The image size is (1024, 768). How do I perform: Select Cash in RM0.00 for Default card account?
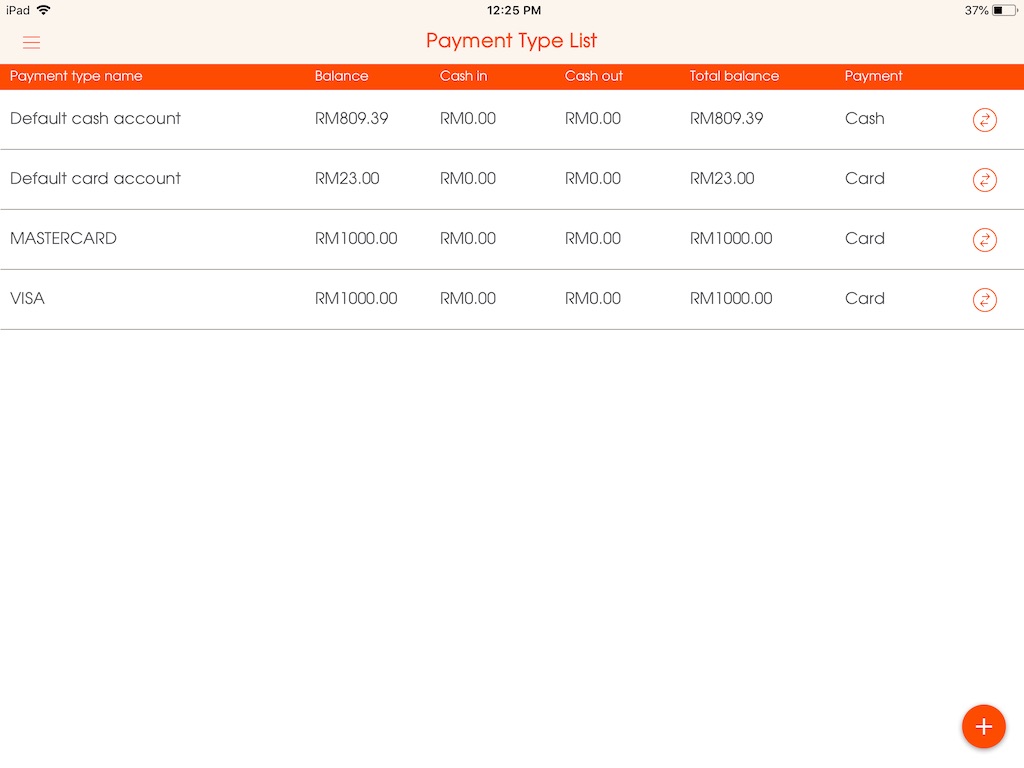[x=468, y=178]
